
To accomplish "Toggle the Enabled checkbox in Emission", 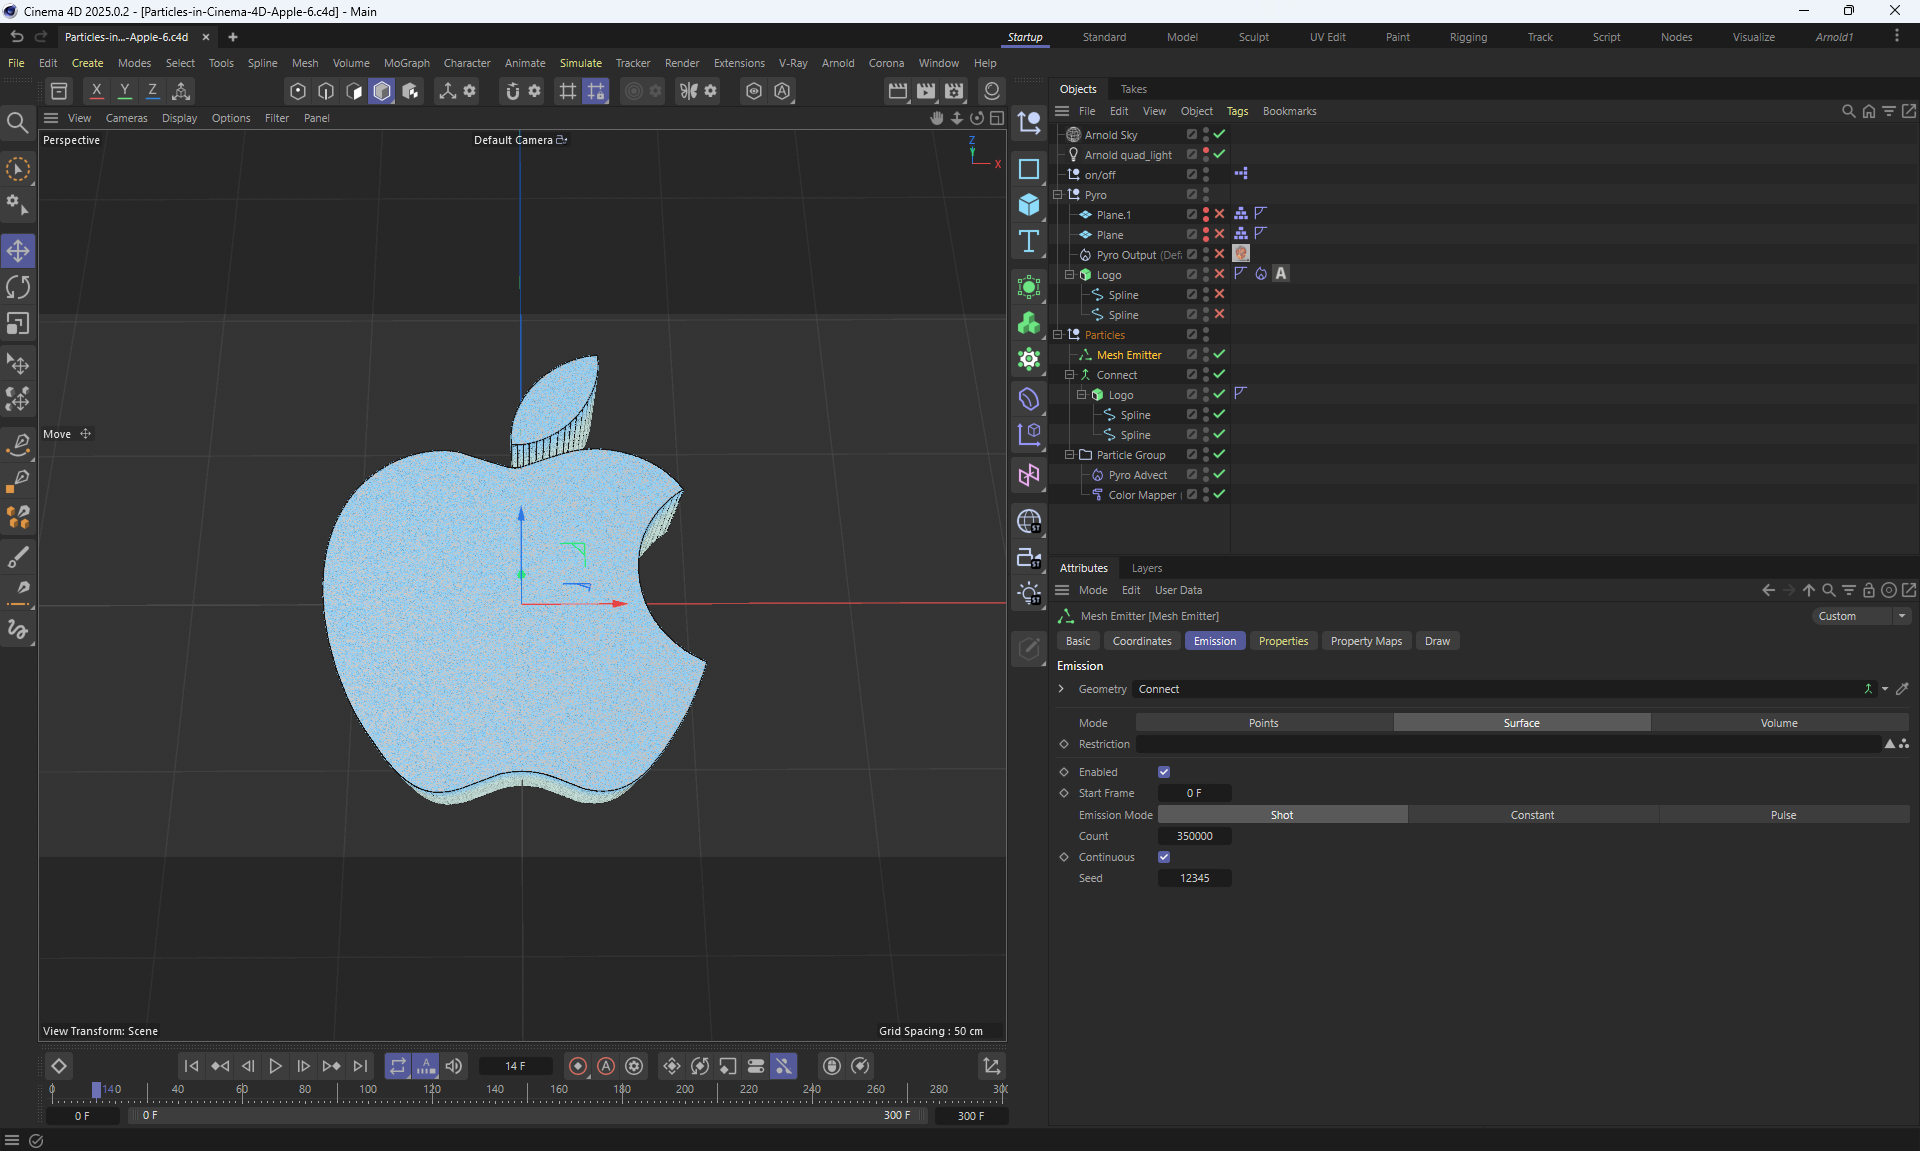I will click(x=1164, y=772).
